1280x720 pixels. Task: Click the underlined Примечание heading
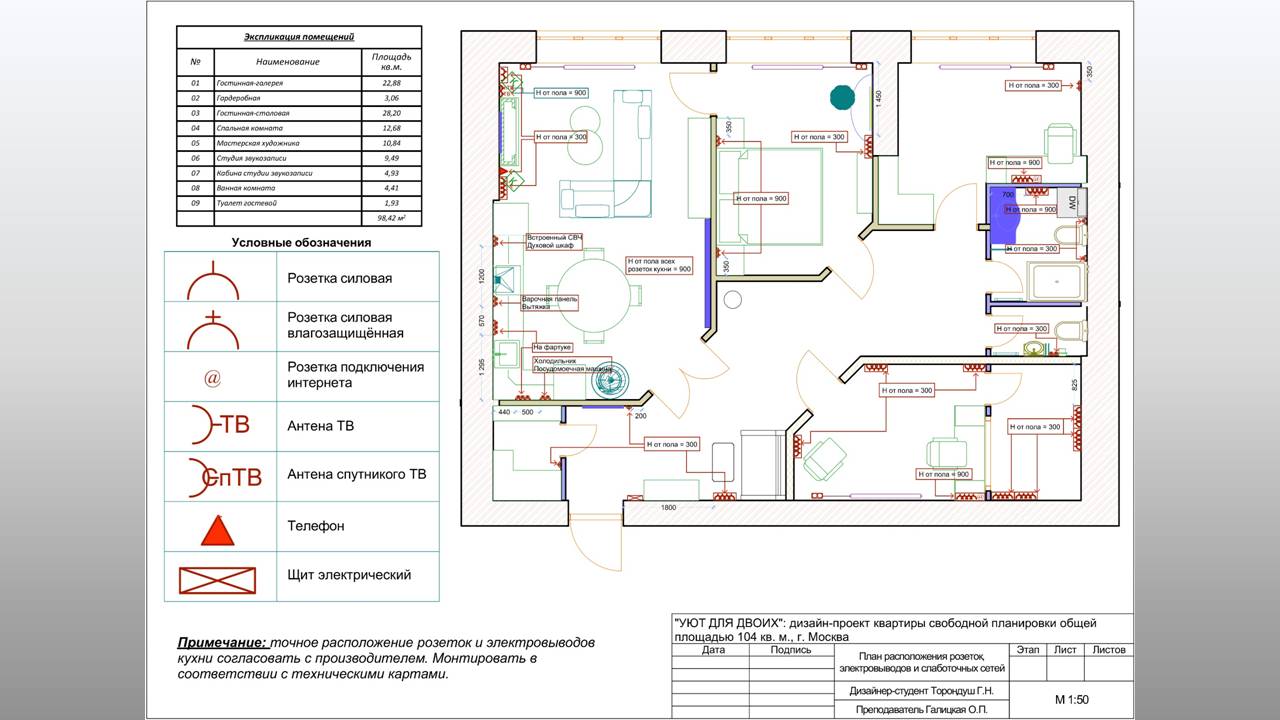(221, 643)
